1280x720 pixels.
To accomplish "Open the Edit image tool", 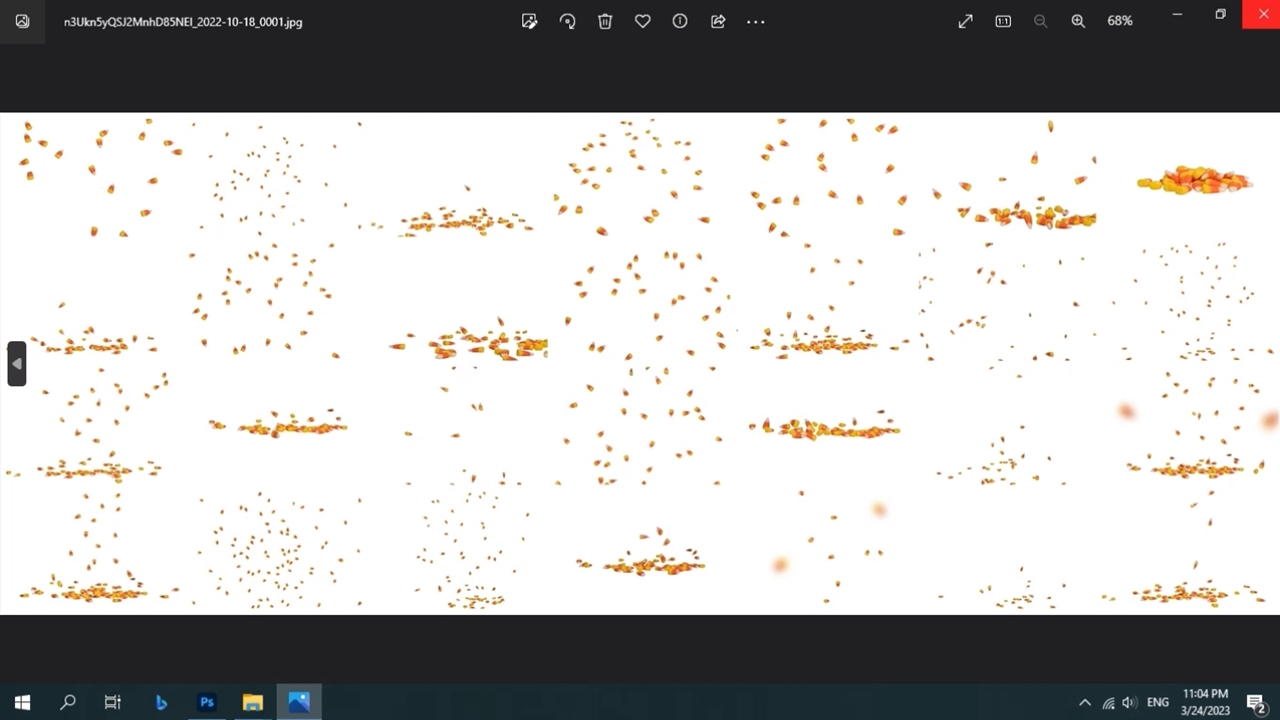I will 529,21.
